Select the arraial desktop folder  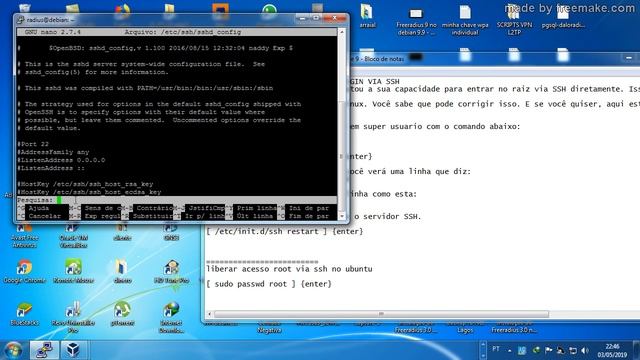pyautogui.click(x=367, y=16)
